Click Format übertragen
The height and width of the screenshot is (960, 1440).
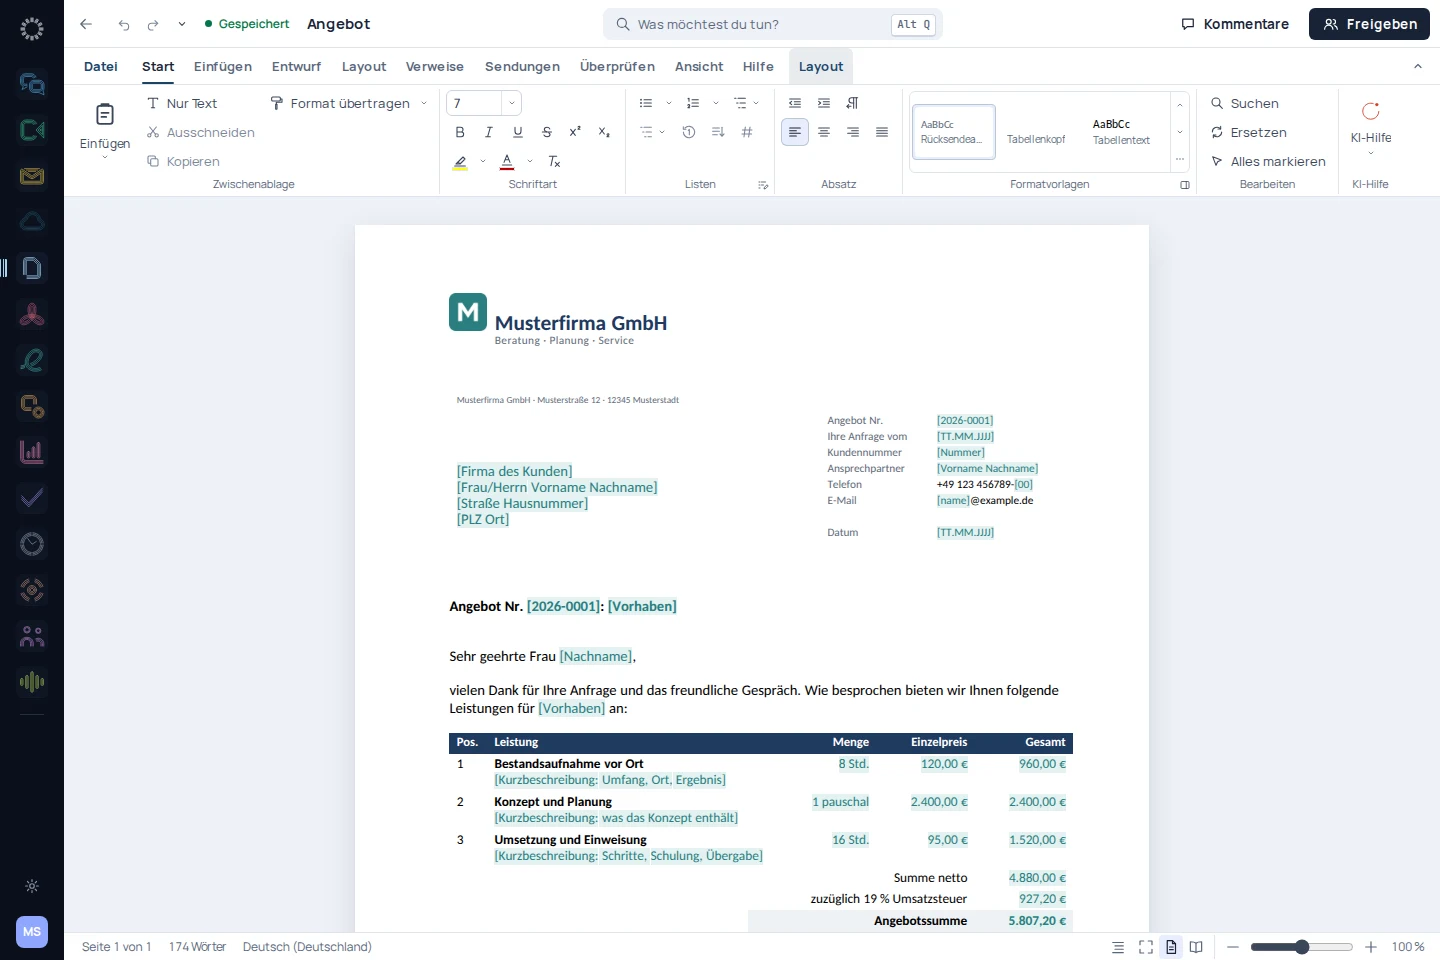click(341, 103)
